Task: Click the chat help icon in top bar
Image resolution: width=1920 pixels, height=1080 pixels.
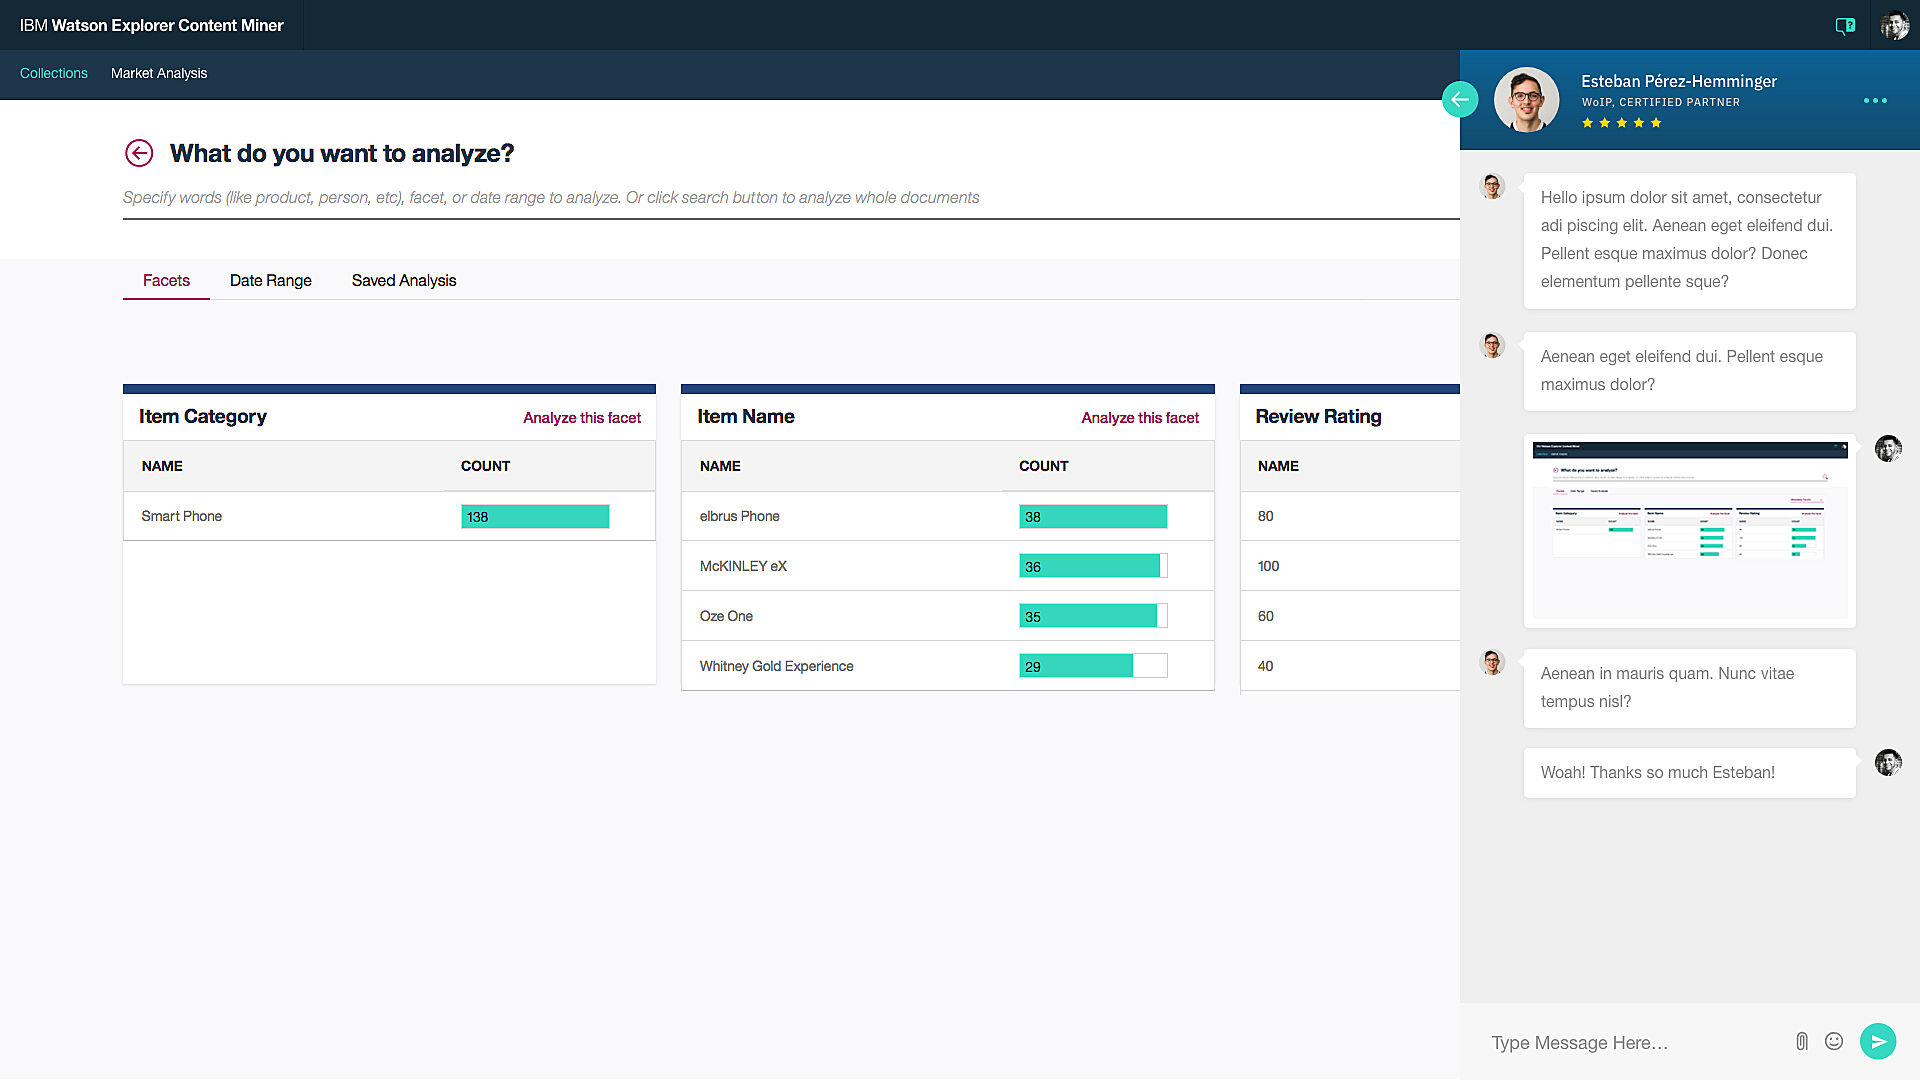Action: 1845,26
